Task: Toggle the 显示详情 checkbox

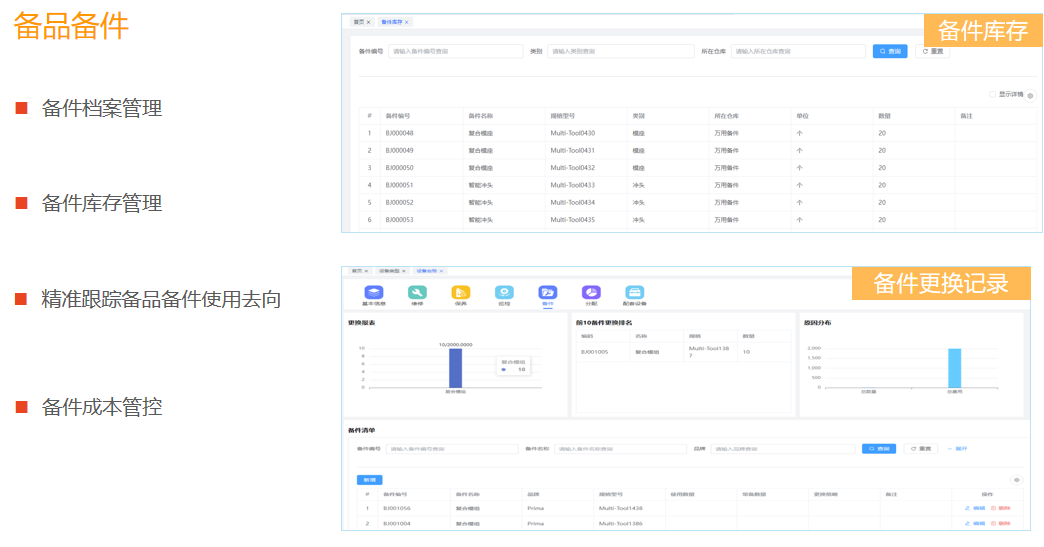Action: (993, 95)
